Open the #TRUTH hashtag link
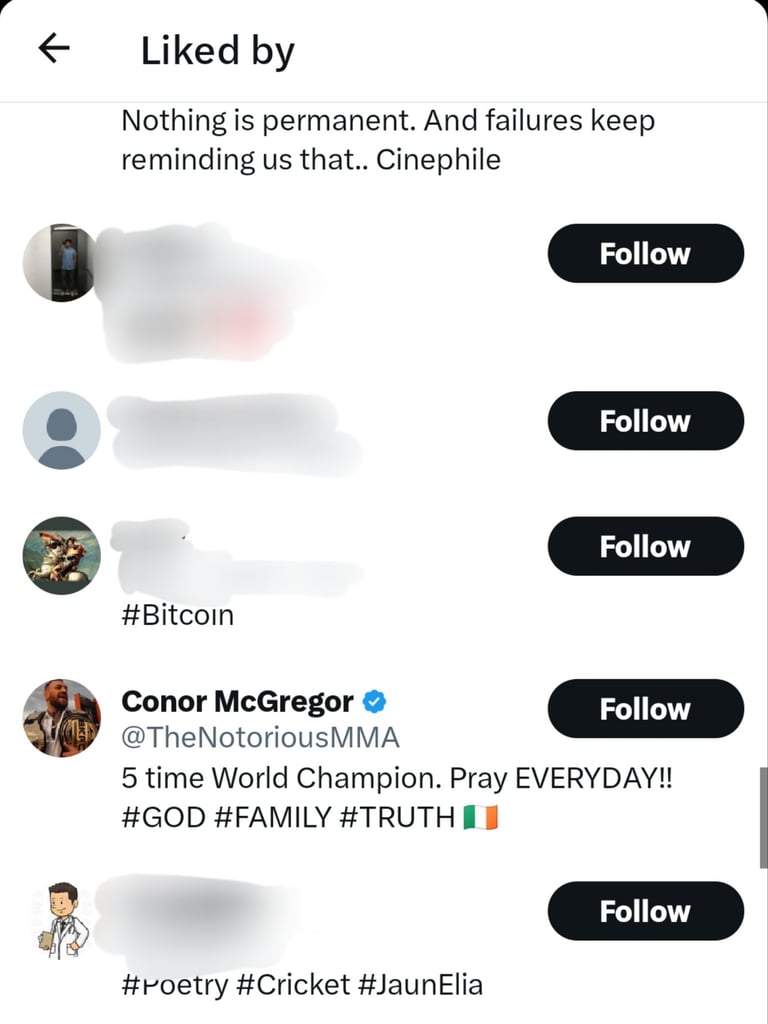 397,817
